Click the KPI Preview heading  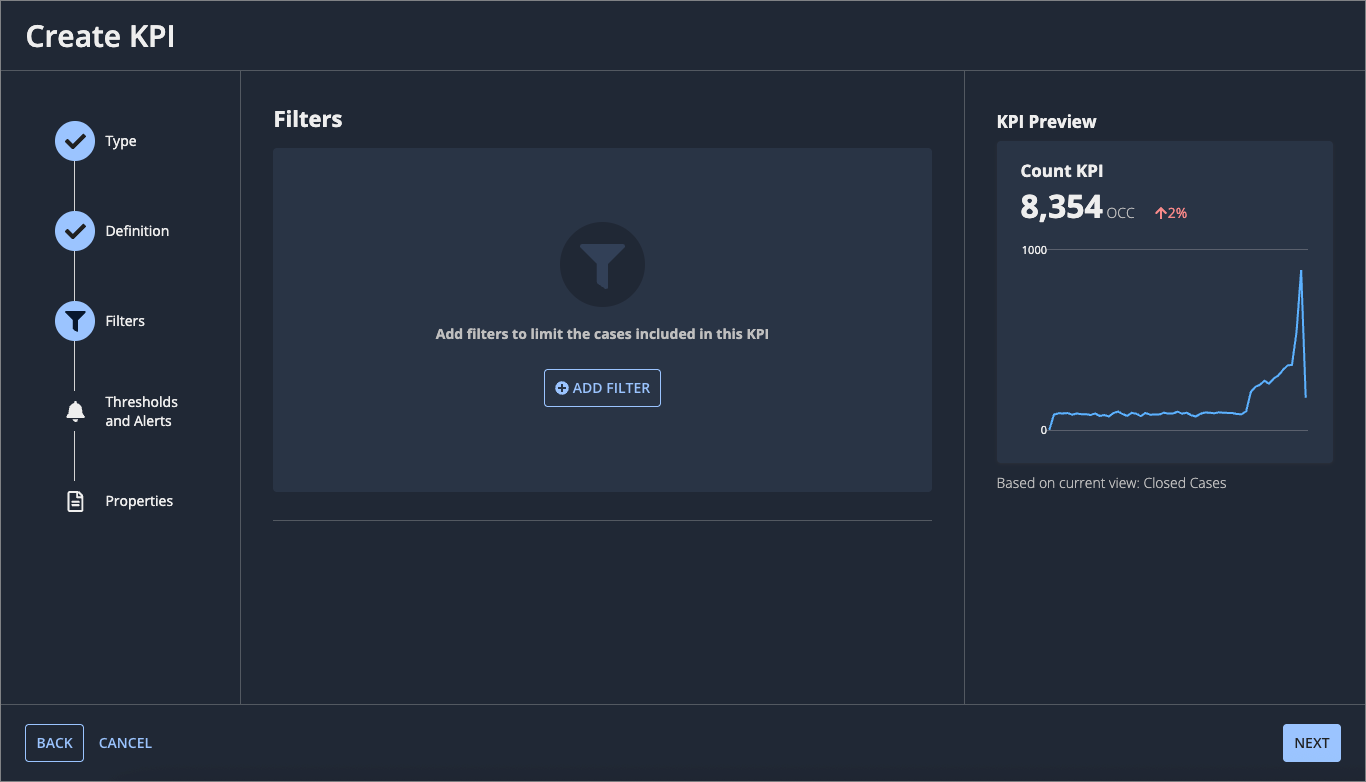[x=1046, y=122]
